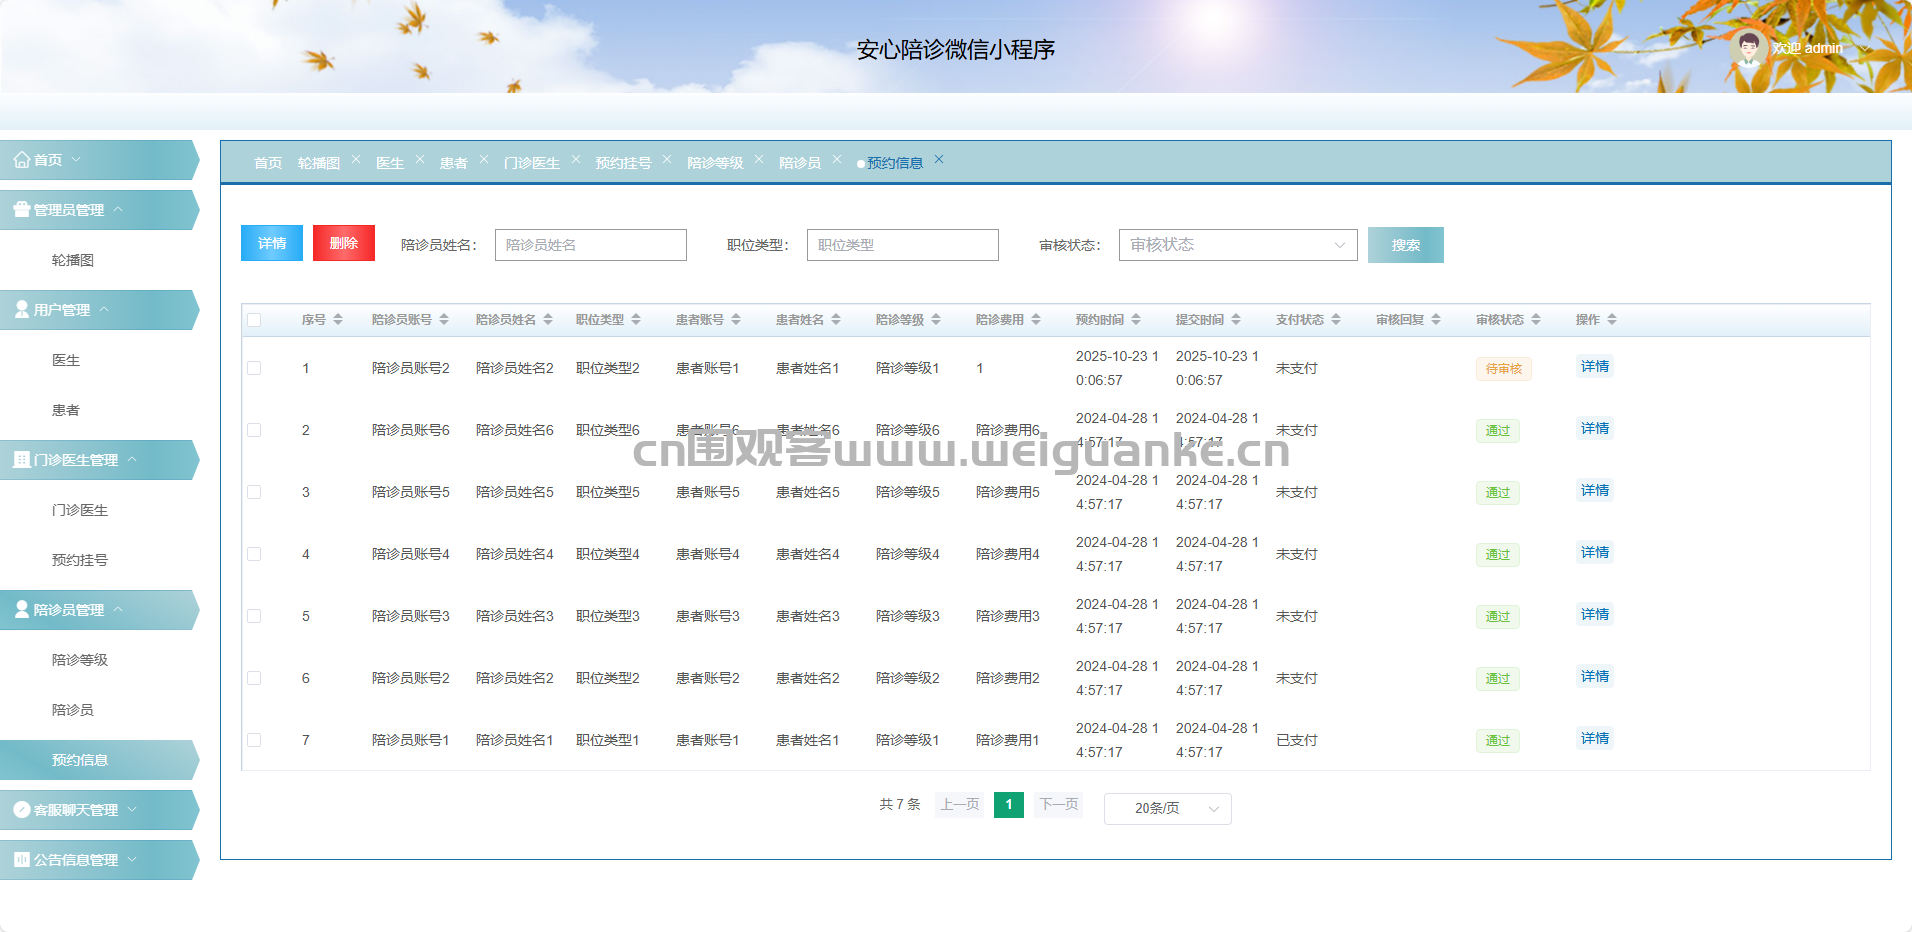Sort by 陪诊费用 using its sort arrows

click(1036, 320)
